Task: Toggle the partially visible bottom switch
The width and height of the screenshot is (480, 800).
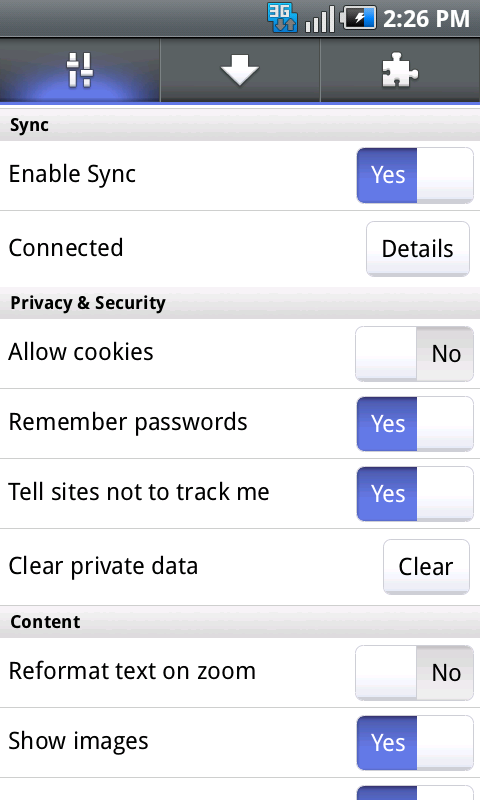Action: pos(415,792)
